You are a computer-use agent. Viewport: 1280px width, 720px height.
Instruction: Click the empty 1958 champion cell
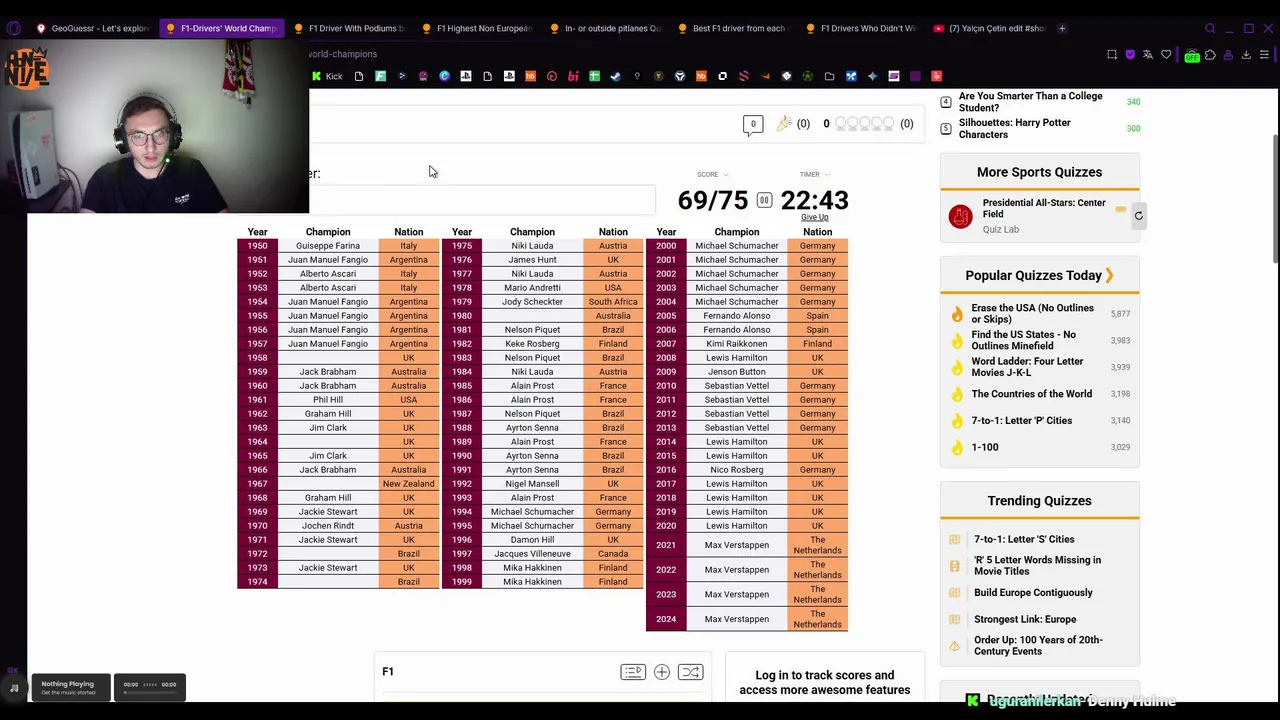[x=328, y=358]
